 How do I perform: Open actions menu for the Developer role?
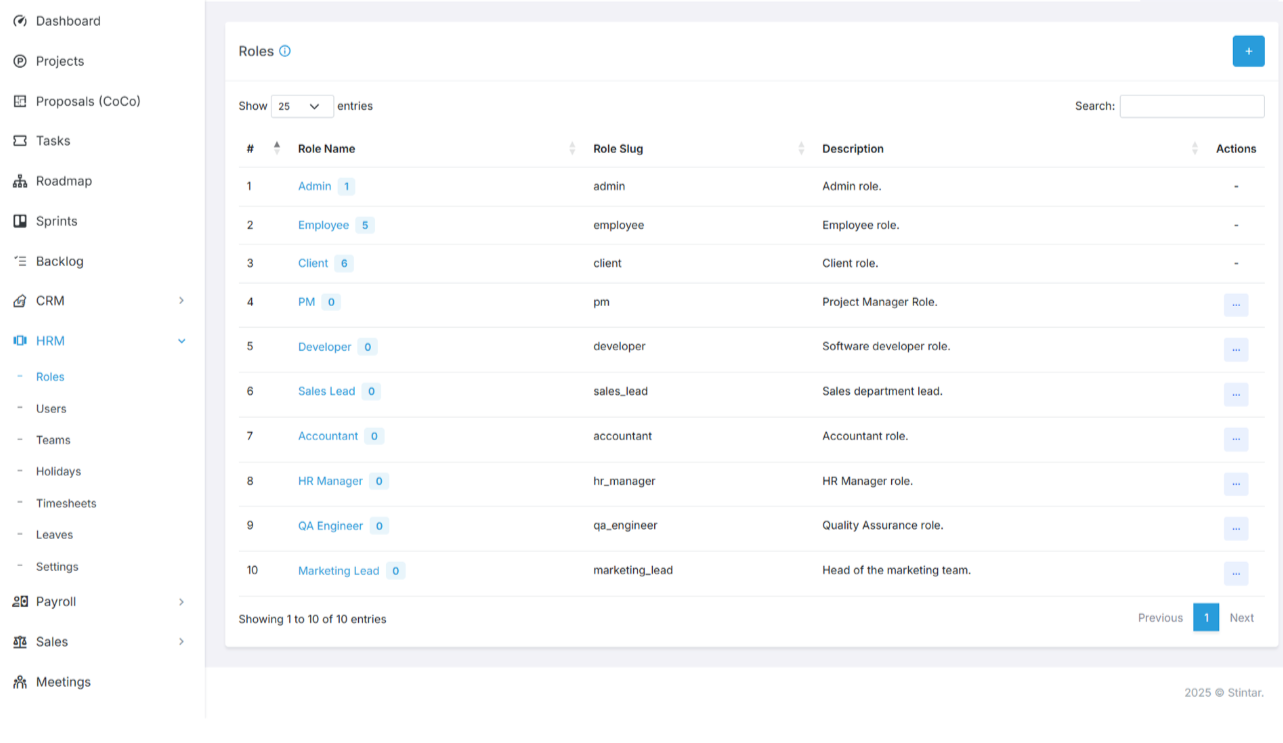pyautogui.click(x=1235, y=349)
